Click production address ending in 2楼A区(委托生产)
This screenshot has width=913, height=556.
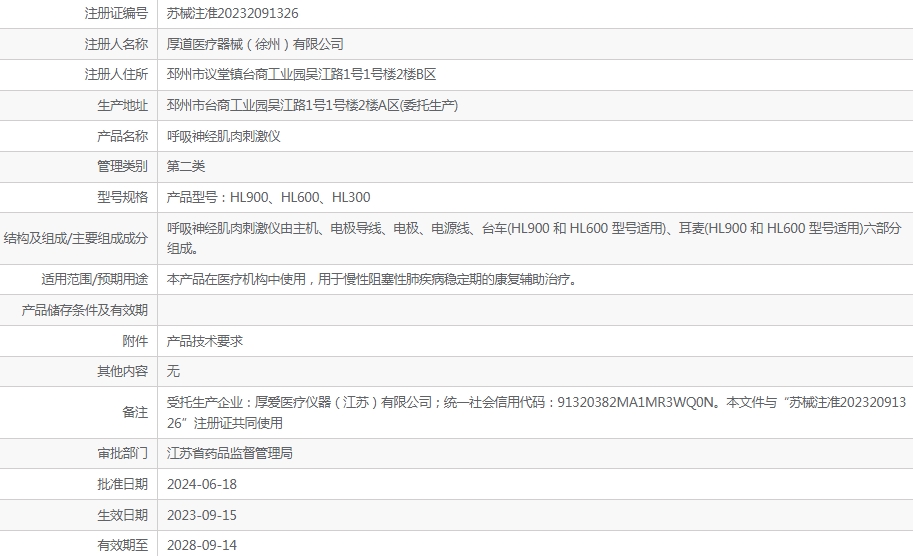pos(313,105)
